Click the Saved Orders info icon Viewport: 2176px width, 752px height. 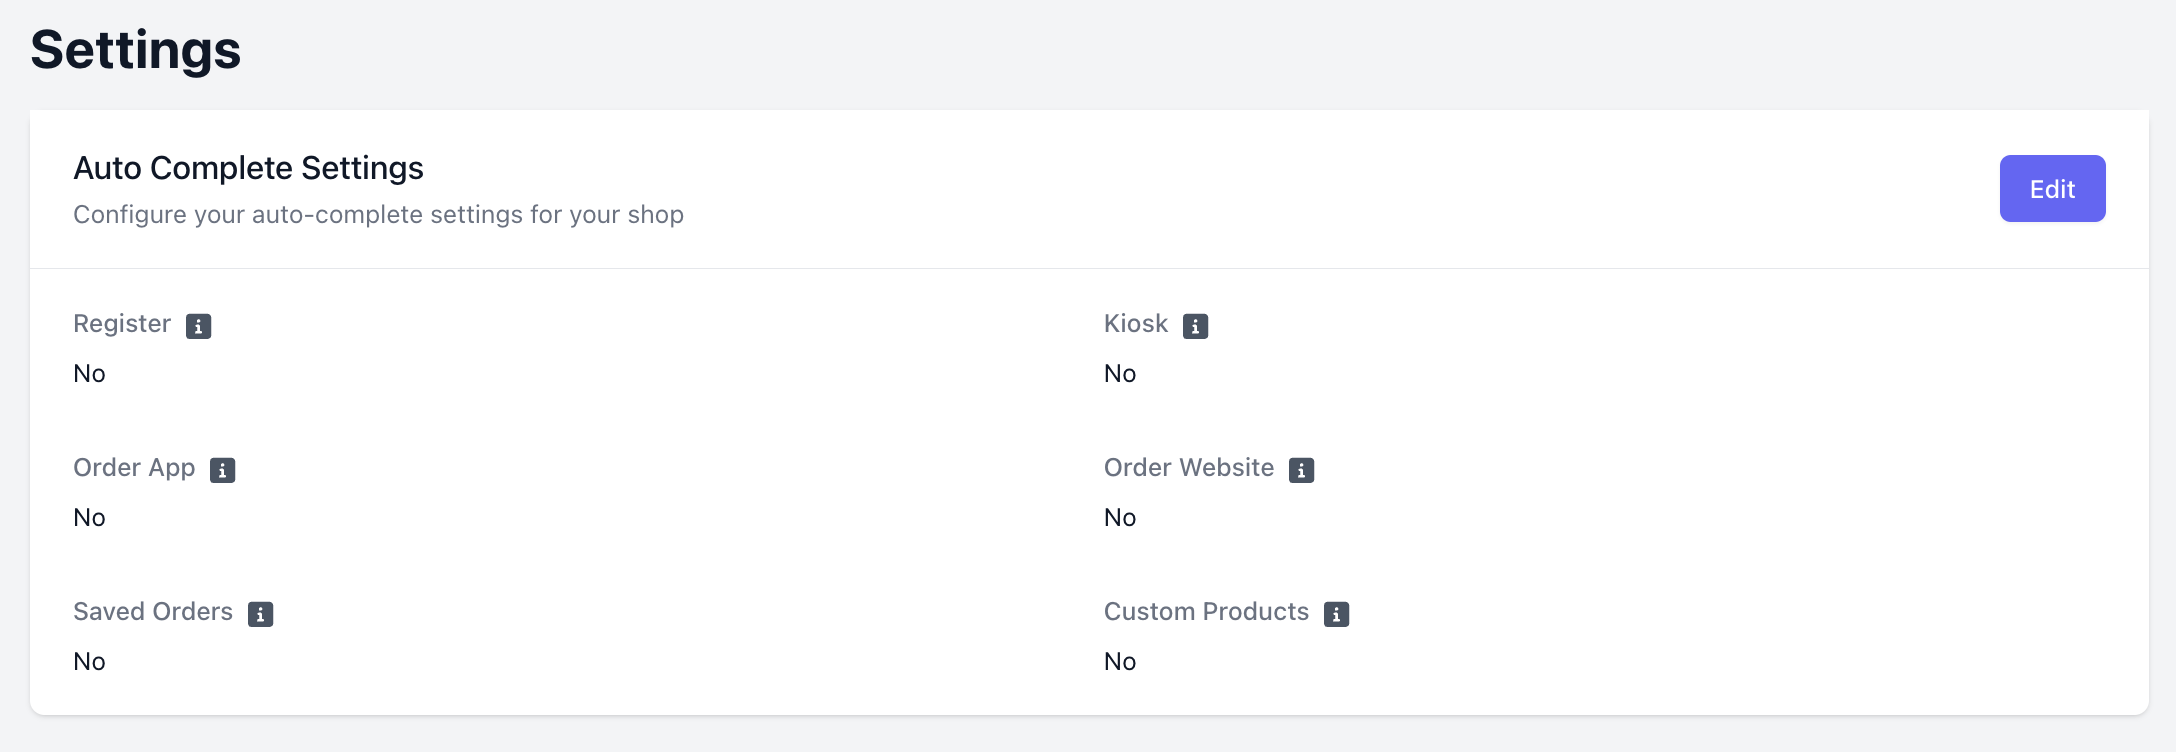pyautogui.click(x=260, y=614)
